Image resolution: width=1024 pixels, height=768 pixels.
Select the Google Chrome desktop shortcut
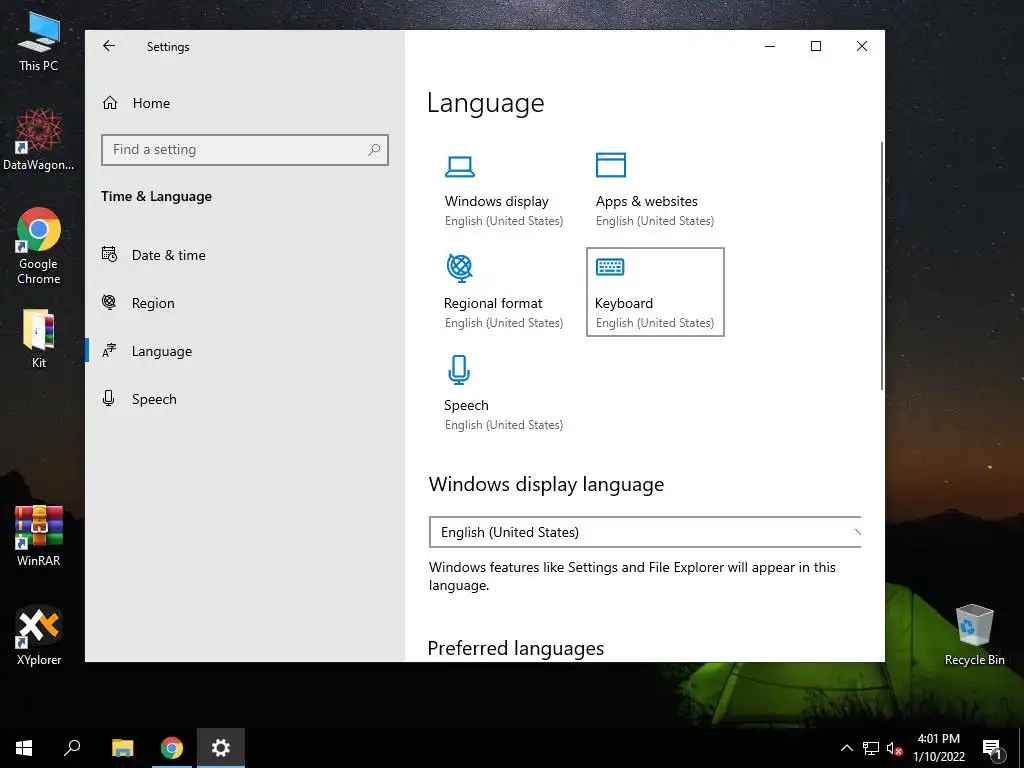coord(39,246)
